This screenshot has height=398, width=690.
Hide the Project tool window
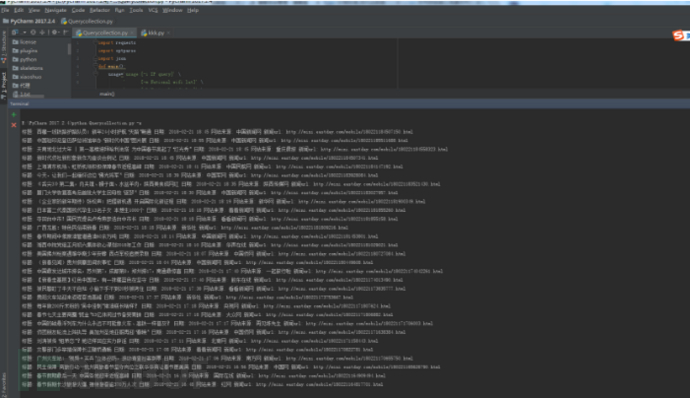(65, 32)
